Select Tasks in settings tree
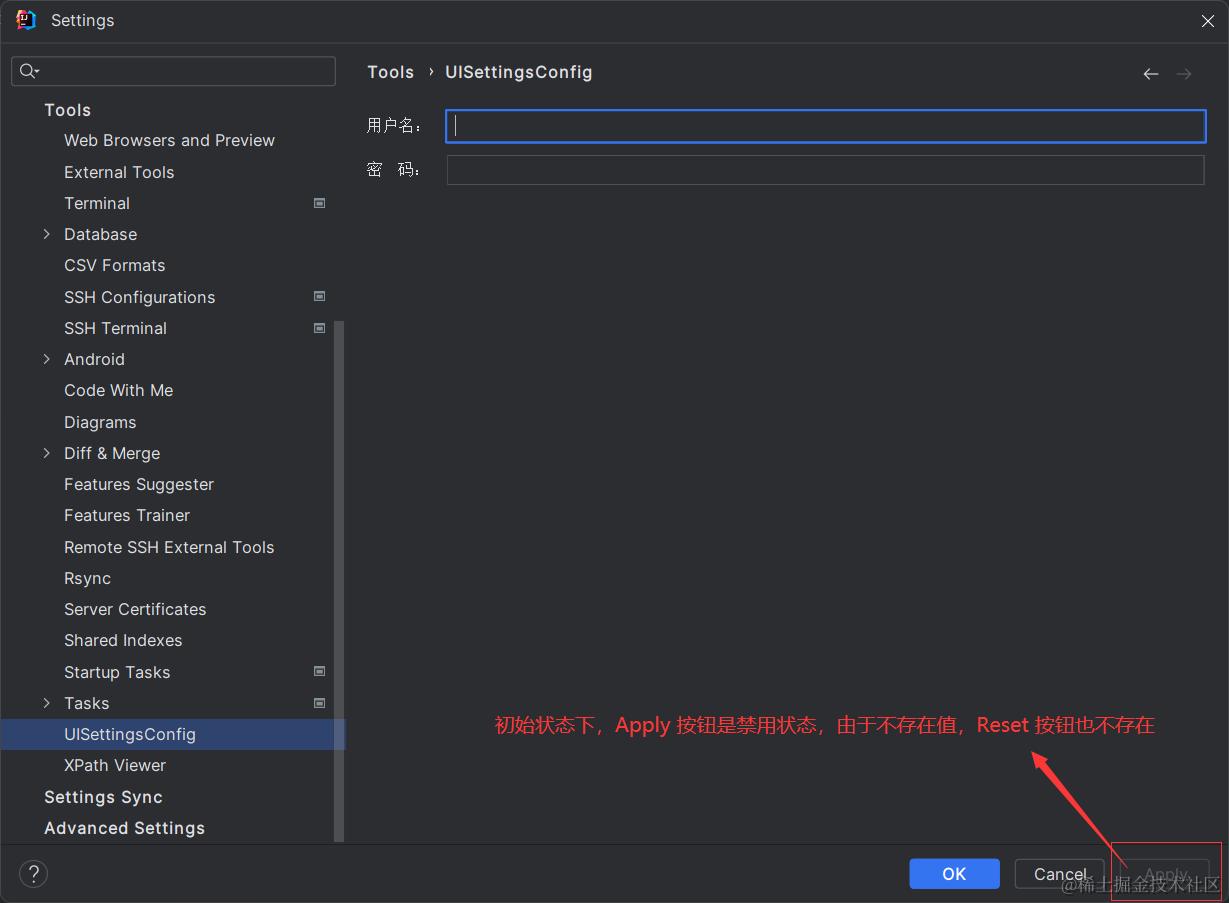The width and height of the screenshot is (1229, 903). (x=86, y=703)
